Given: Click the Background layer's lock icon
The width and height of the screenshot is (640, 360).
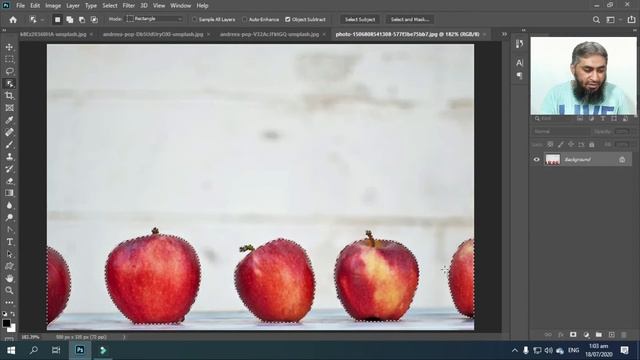Looking at the screenshot, I should point(622,160).
